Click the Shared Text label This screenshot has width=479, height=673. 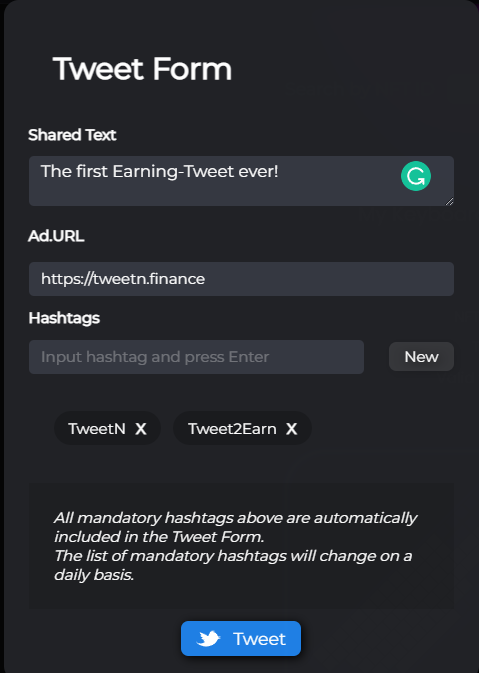pos(72,135)
